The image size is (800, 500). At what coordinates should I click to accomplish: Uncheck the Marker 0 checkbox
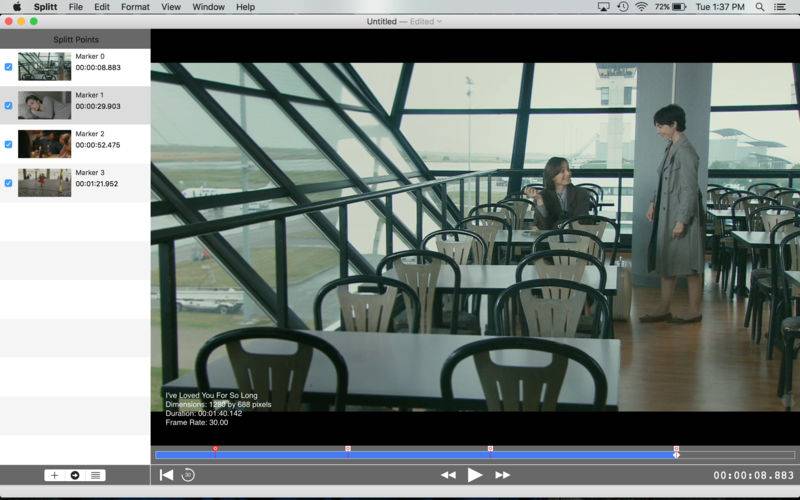[x=8, y=67]
